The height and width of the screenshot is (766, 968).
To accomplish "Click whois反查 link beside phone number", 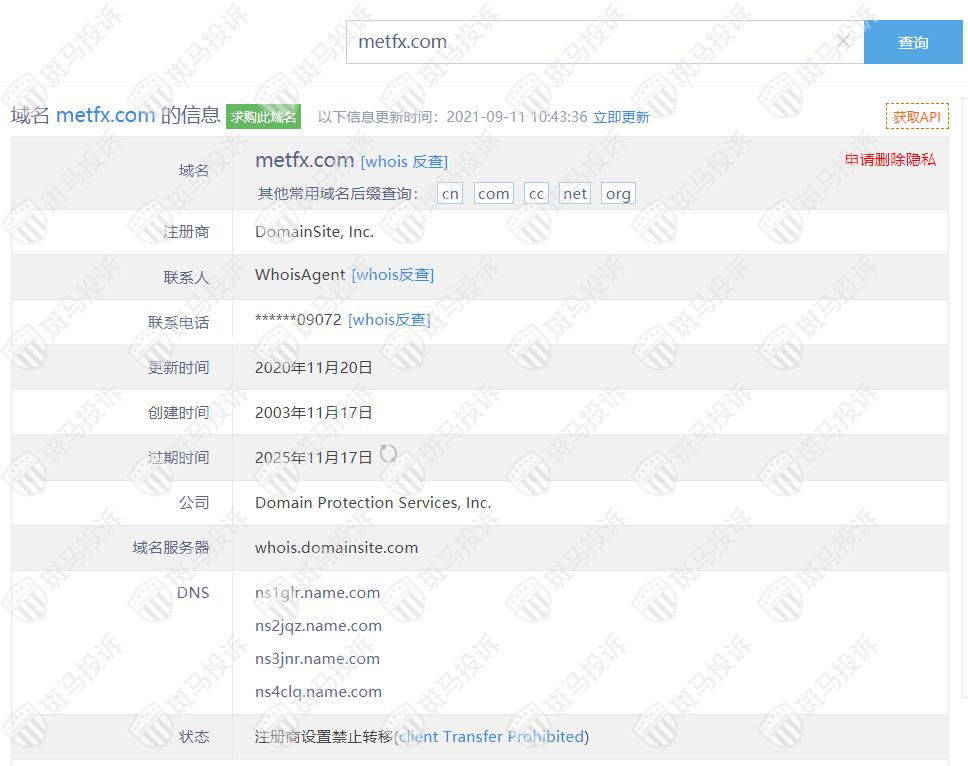I will point(389,320).
